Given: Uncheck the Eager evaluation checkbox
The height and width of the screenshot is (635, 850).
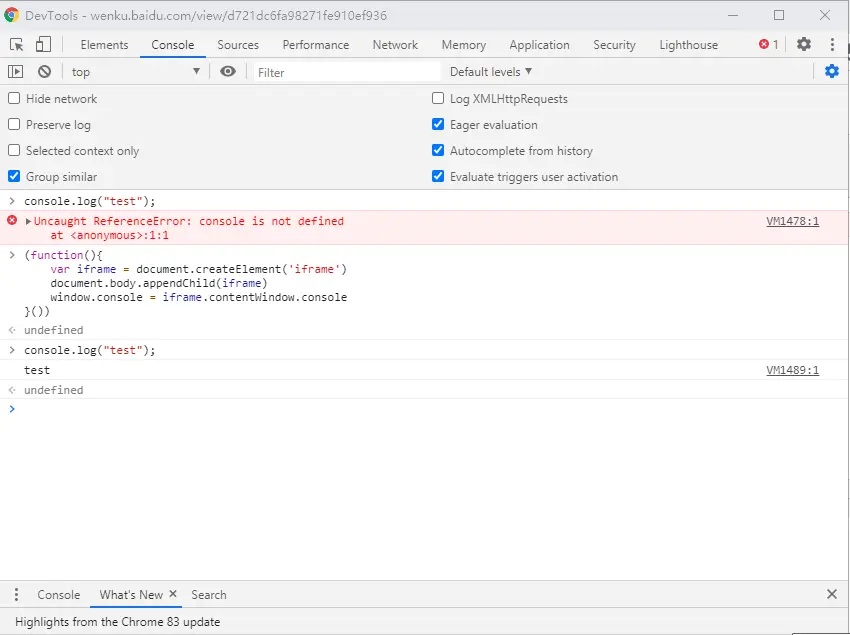Looking at the screenshot, I should [x=438, y=124].
